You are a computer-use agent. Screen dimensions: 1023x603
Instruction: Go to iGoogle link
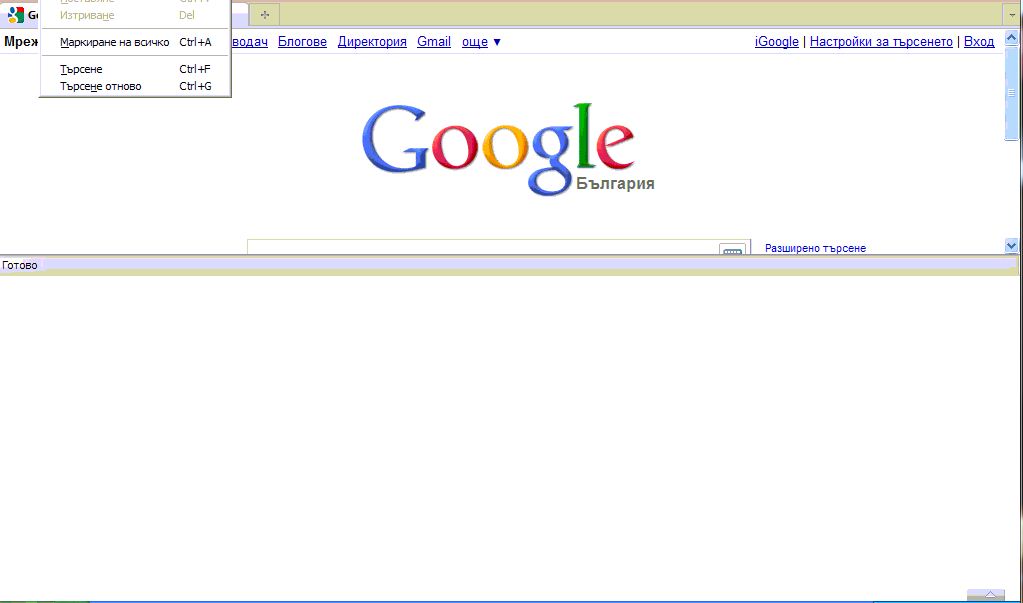coord(777,42)
